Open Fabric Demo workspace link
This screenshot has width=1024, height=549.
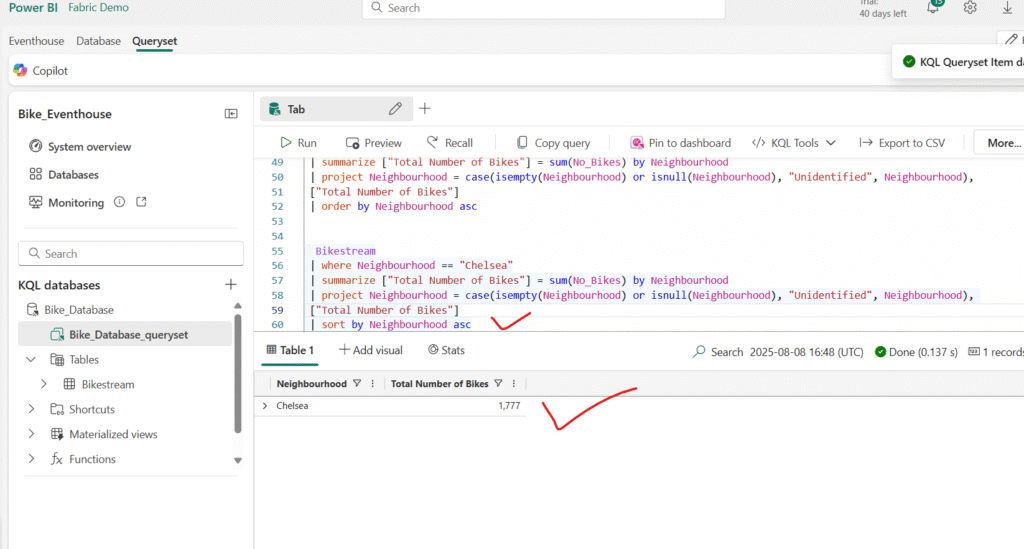pos(99,8)
